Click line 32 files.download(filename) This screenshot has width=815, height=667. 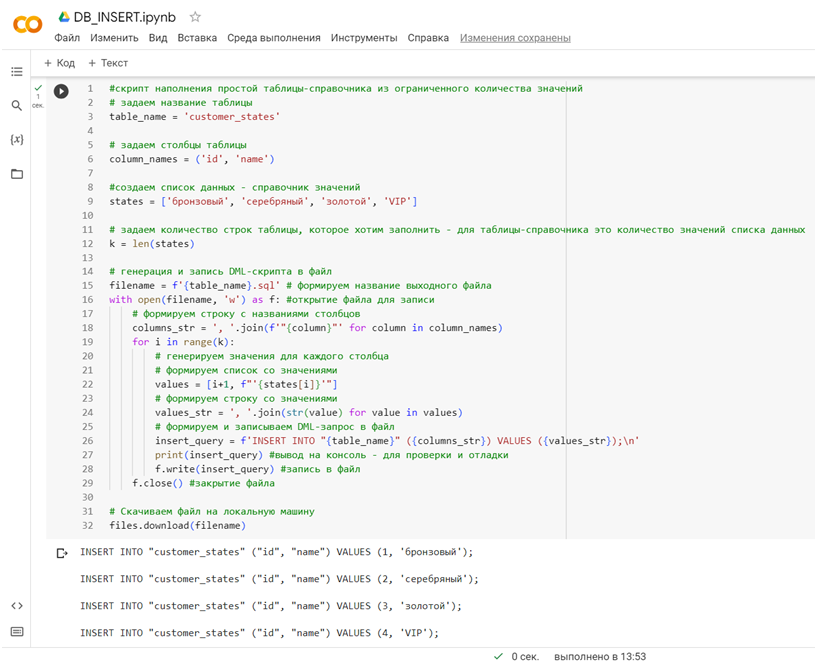point(177,526)
